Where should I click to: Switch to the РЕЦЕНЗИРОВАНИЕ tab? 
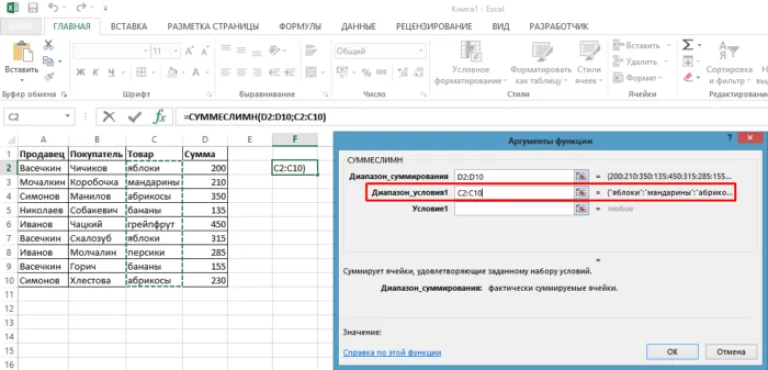click(x=434, y=26)
